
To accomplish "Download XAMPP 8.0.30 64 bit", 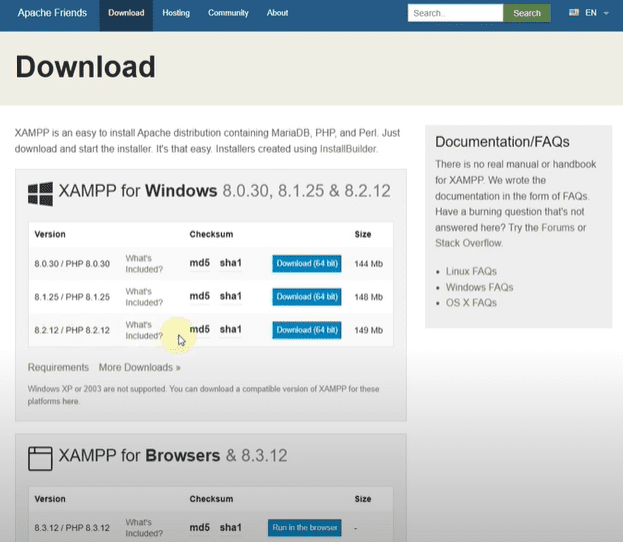I will point(306,264).
